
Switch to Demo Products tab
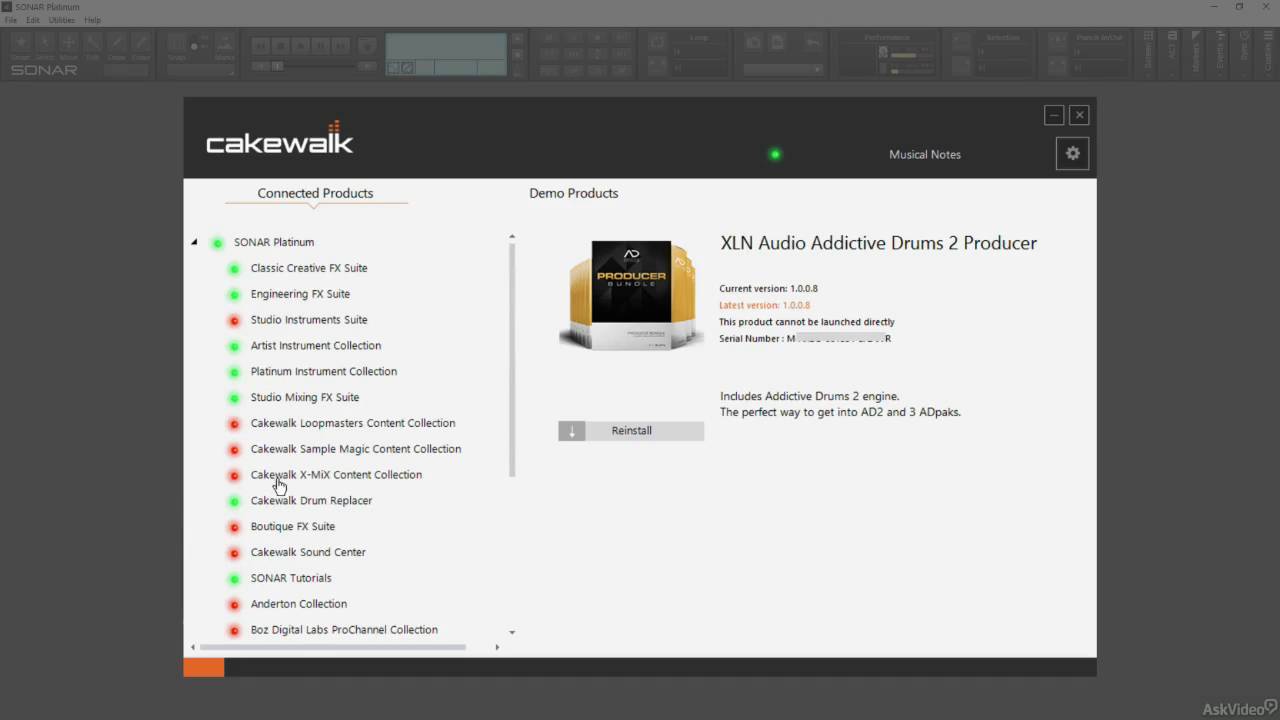coord(574,193)
